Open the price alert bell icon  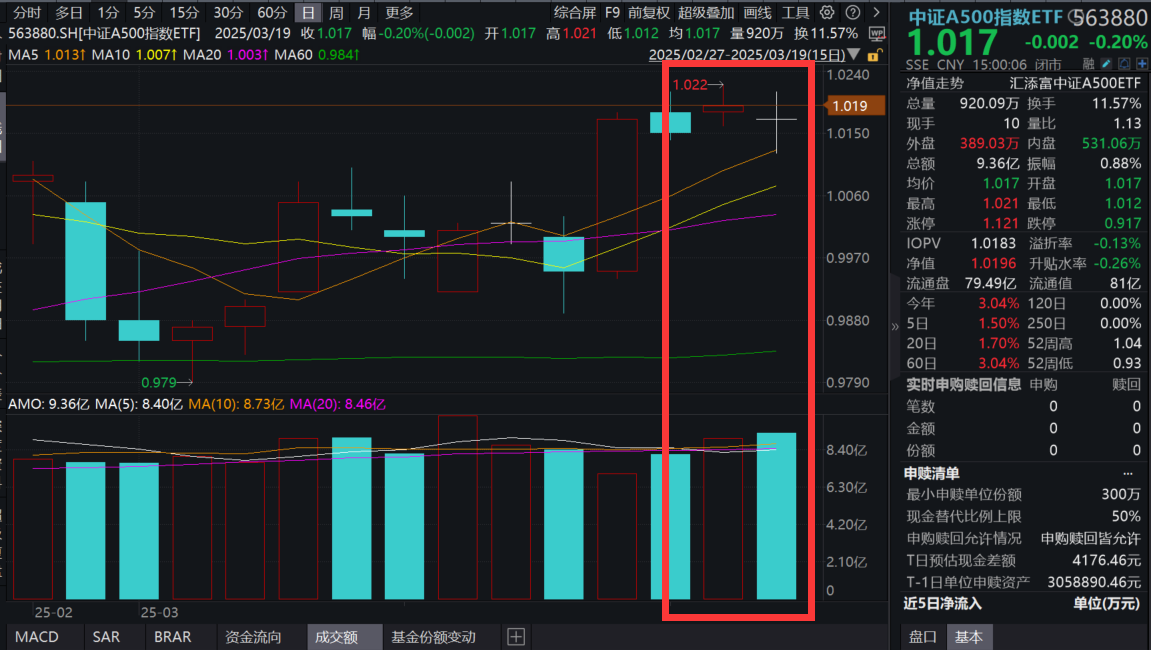[1125, 63]
